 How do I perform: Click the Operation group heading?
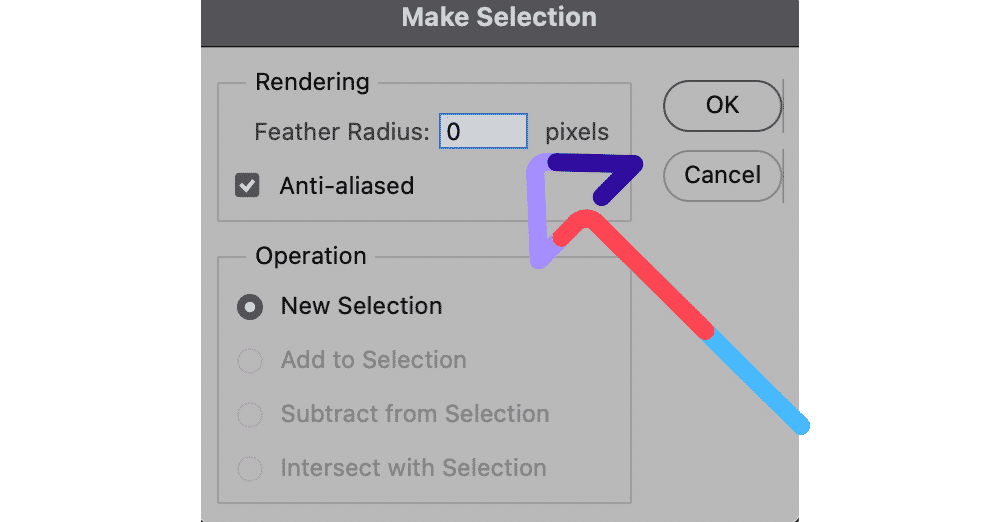pos(311,257)
